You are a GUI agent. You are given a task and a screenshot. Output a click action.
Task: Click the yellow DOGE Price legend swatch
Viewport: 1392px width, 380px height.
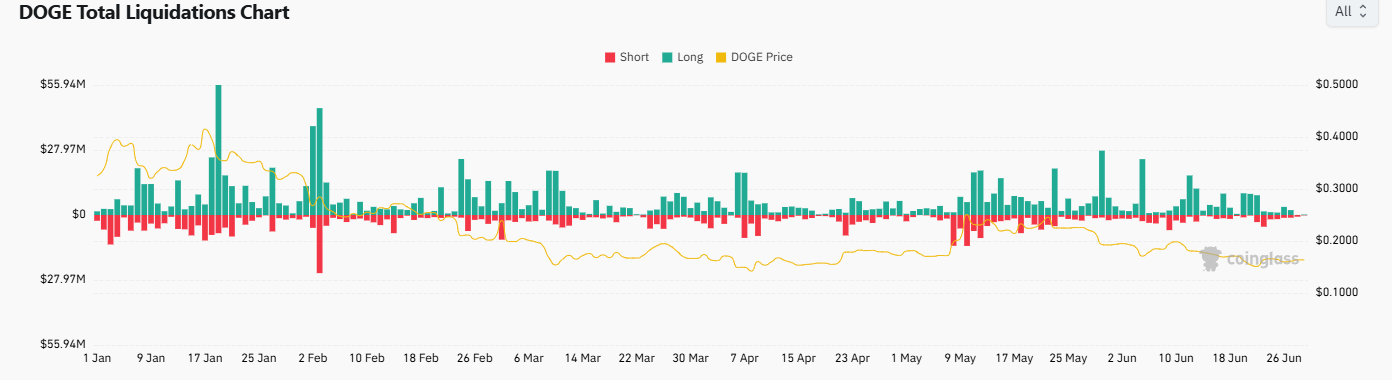coord(720,57)
